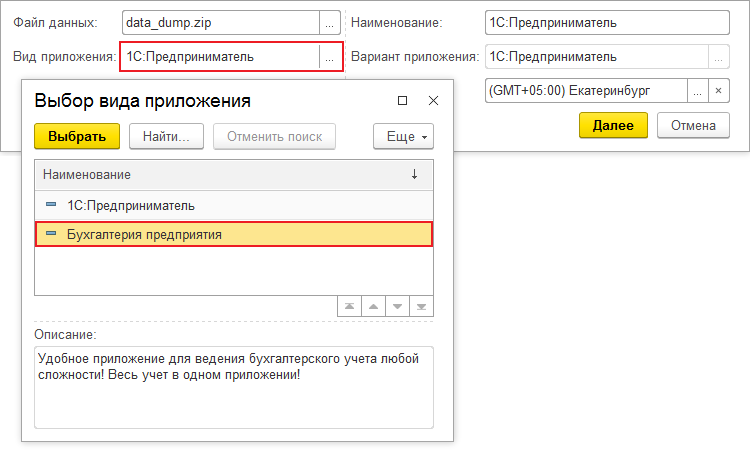750x452 pixels.
Task: Sort by Наименование column header
Action: pyautogui.click(x=234, y=175)
